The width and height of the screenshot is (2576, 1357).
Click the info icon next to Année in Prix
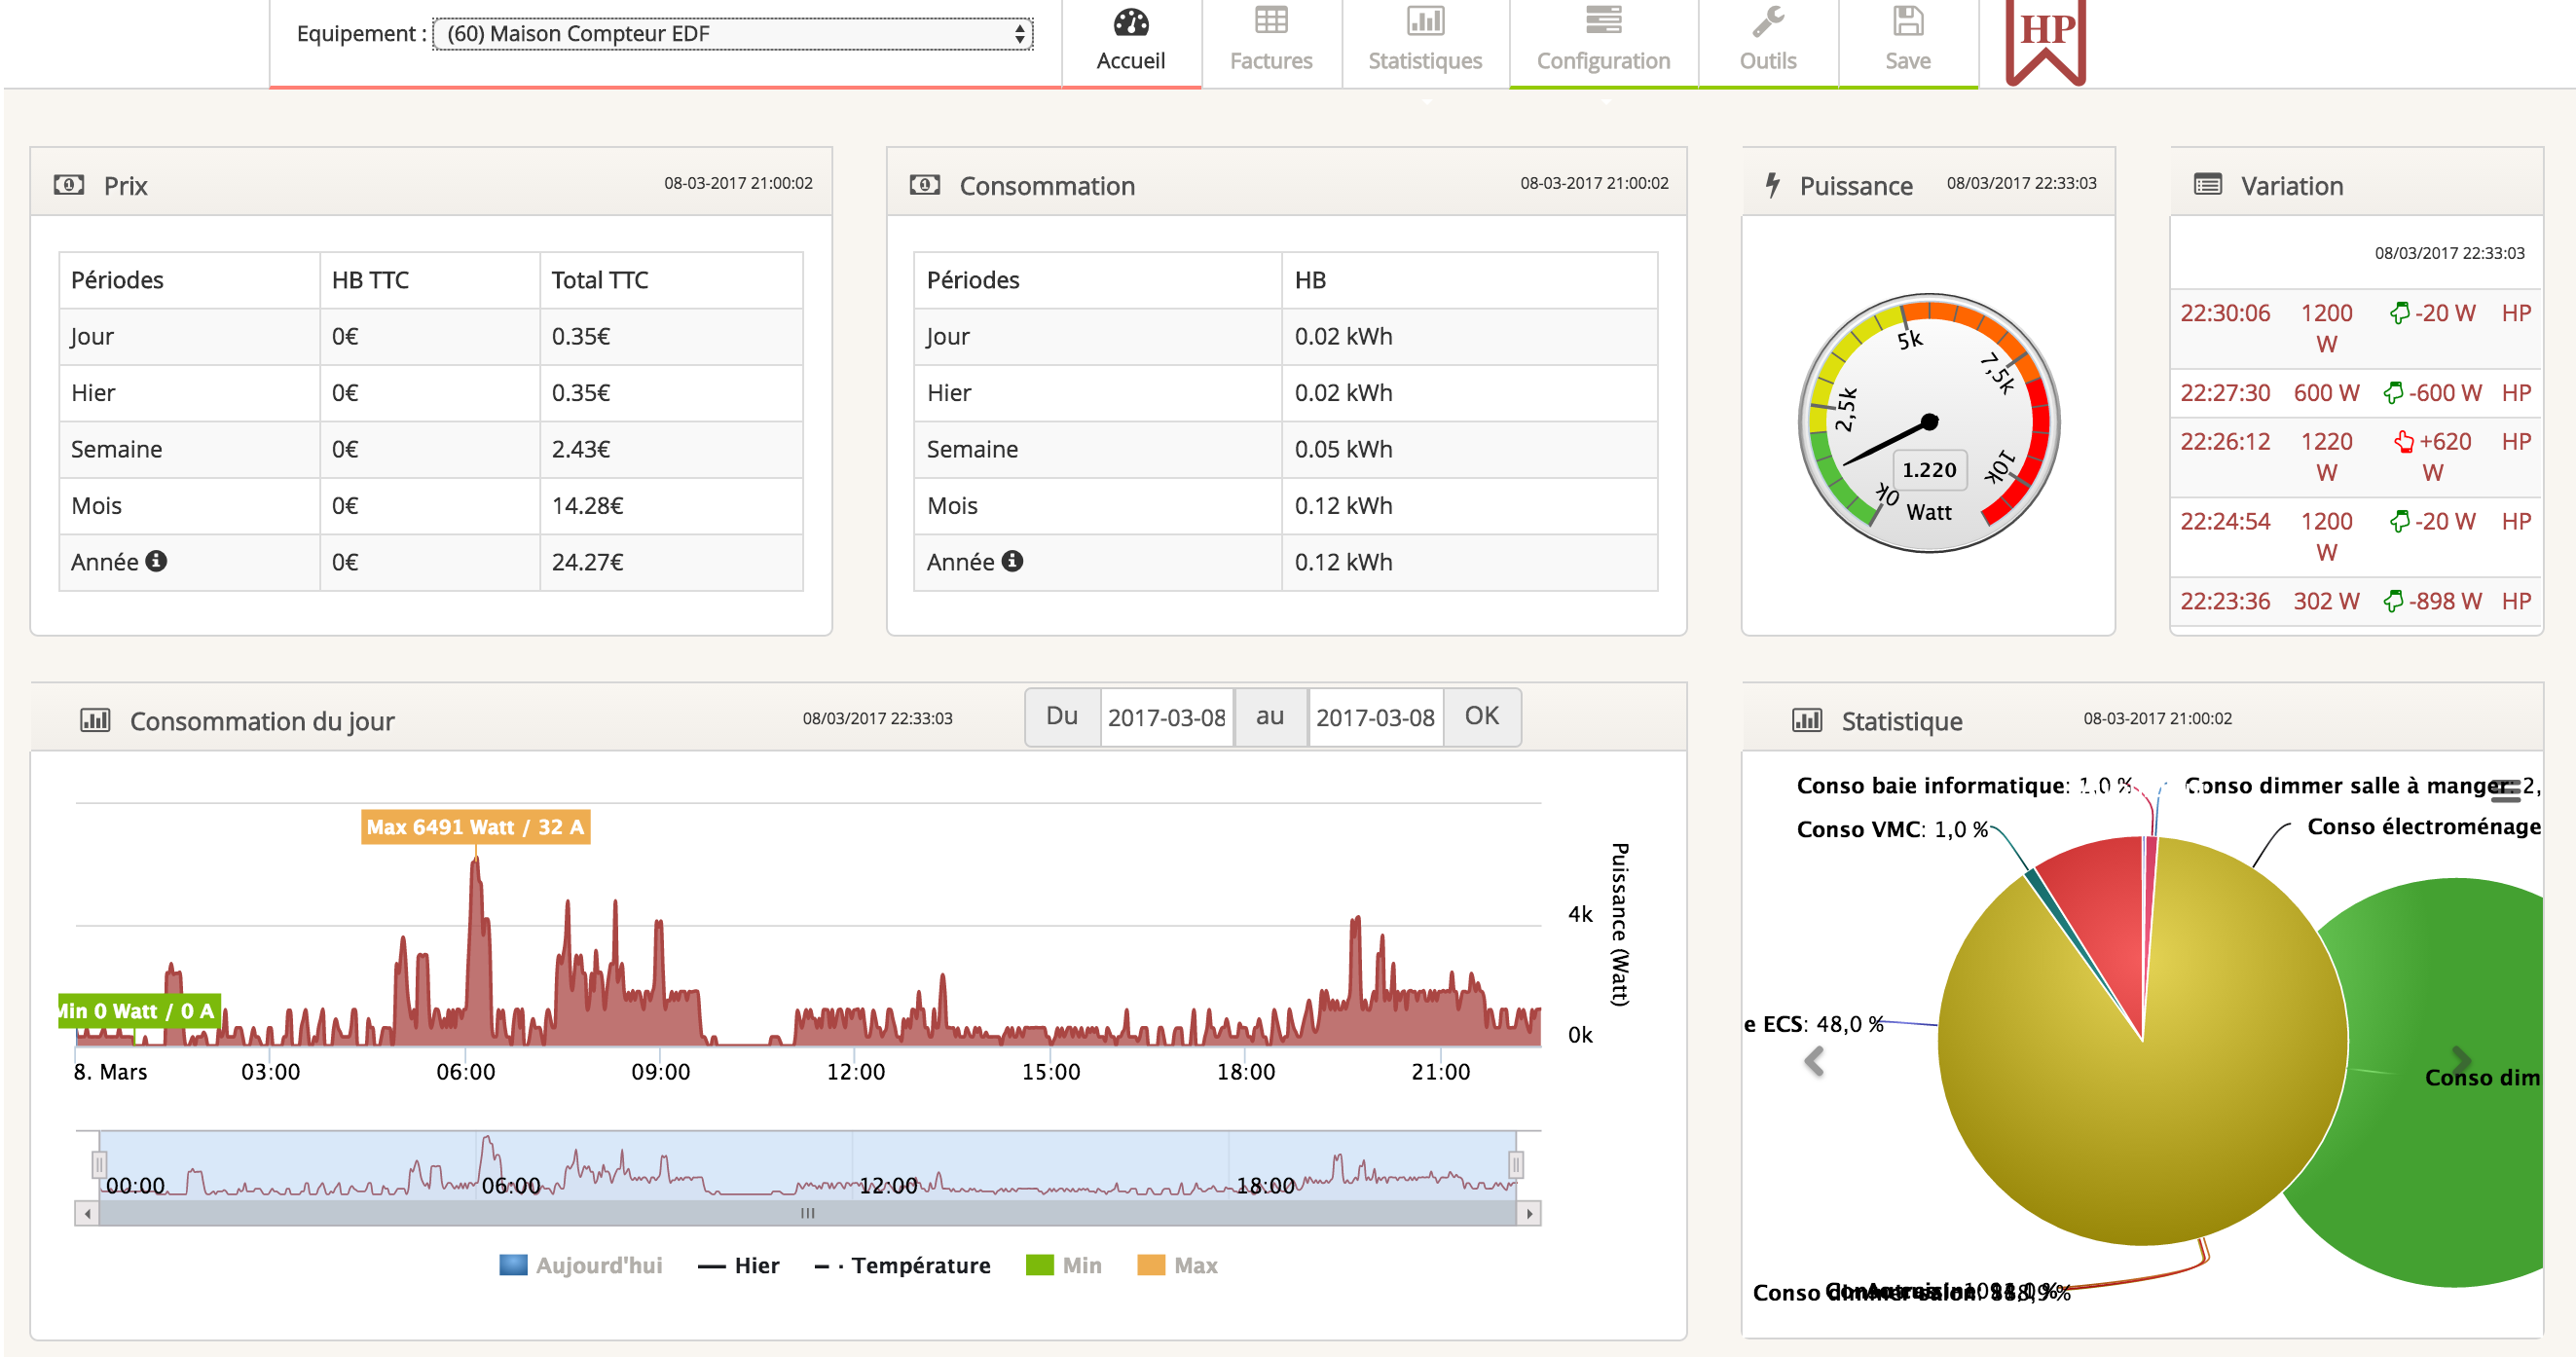tap(156, 561)
